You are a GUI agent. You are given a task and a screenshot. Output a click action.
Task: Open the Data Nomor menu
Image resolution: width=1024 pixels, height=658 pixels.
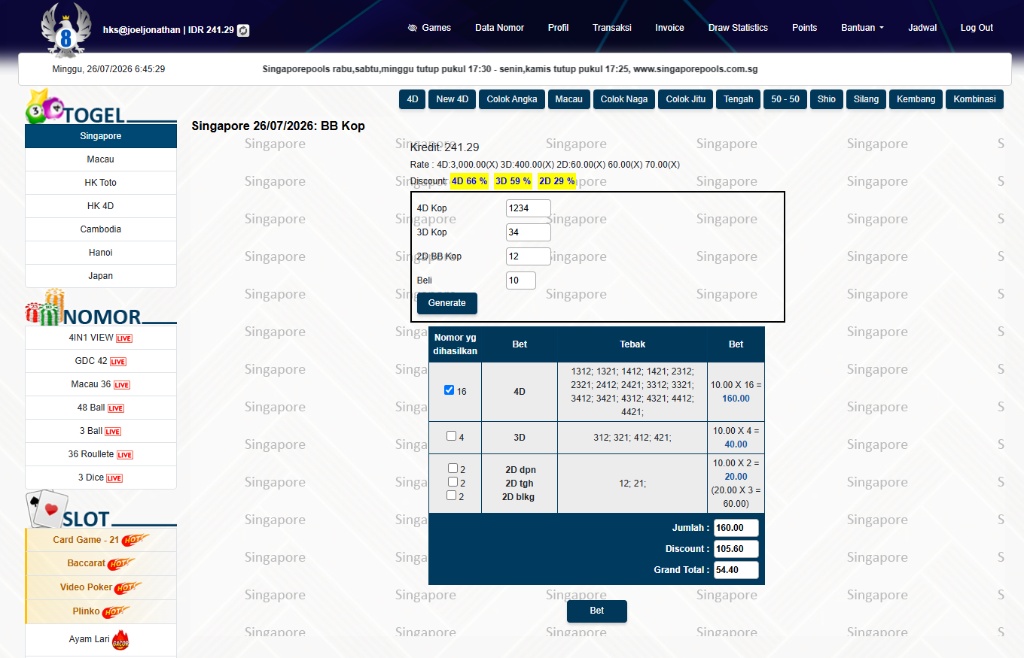tap(499, 27)
